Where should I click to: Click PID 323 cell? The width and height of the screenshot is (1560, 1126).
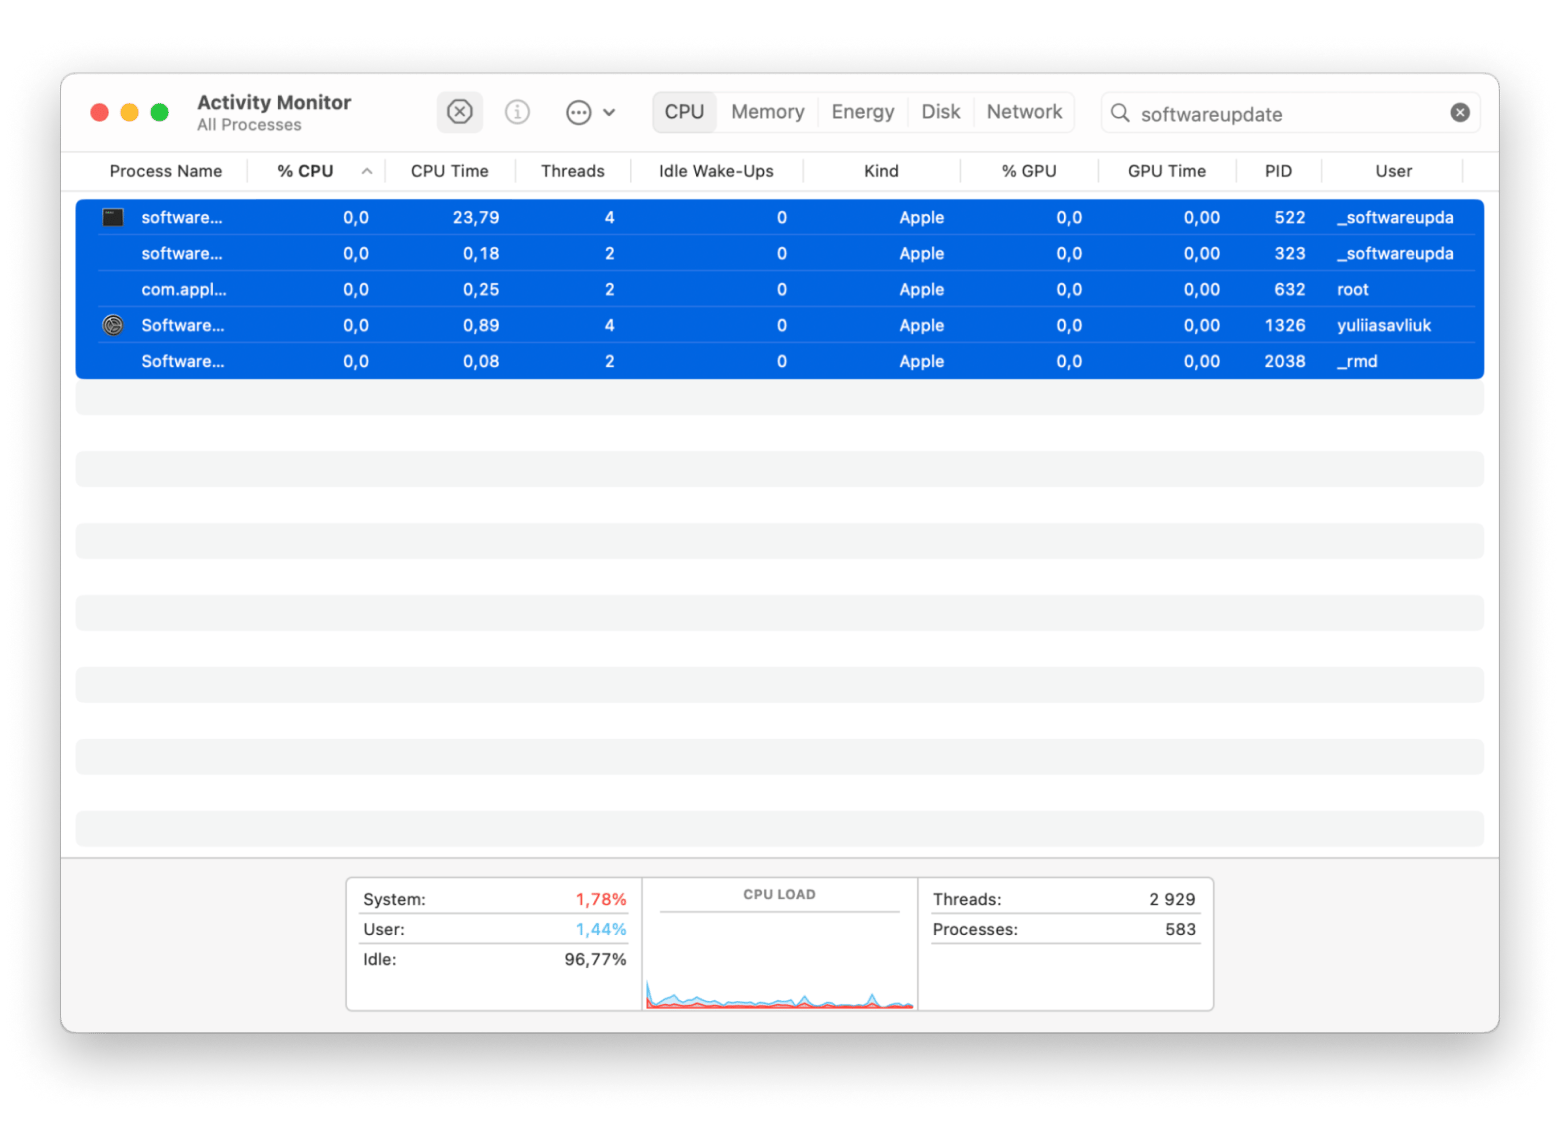pyautogui.click(x=1289, y=253)
